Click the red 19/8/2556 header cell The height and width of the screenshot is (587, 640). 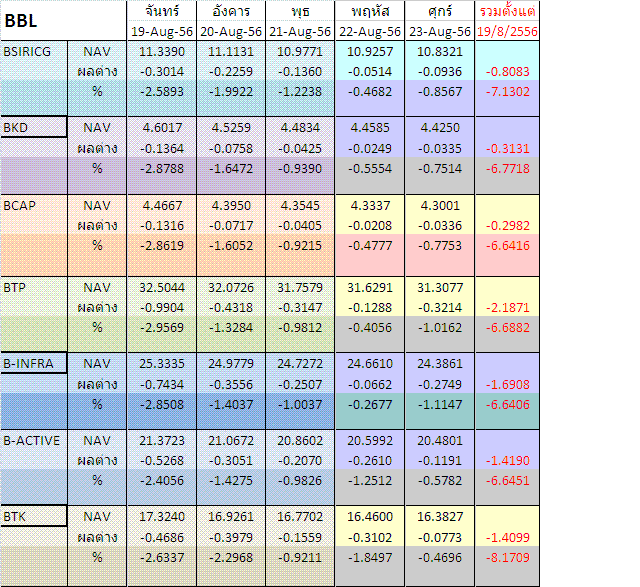click(507, 31)
